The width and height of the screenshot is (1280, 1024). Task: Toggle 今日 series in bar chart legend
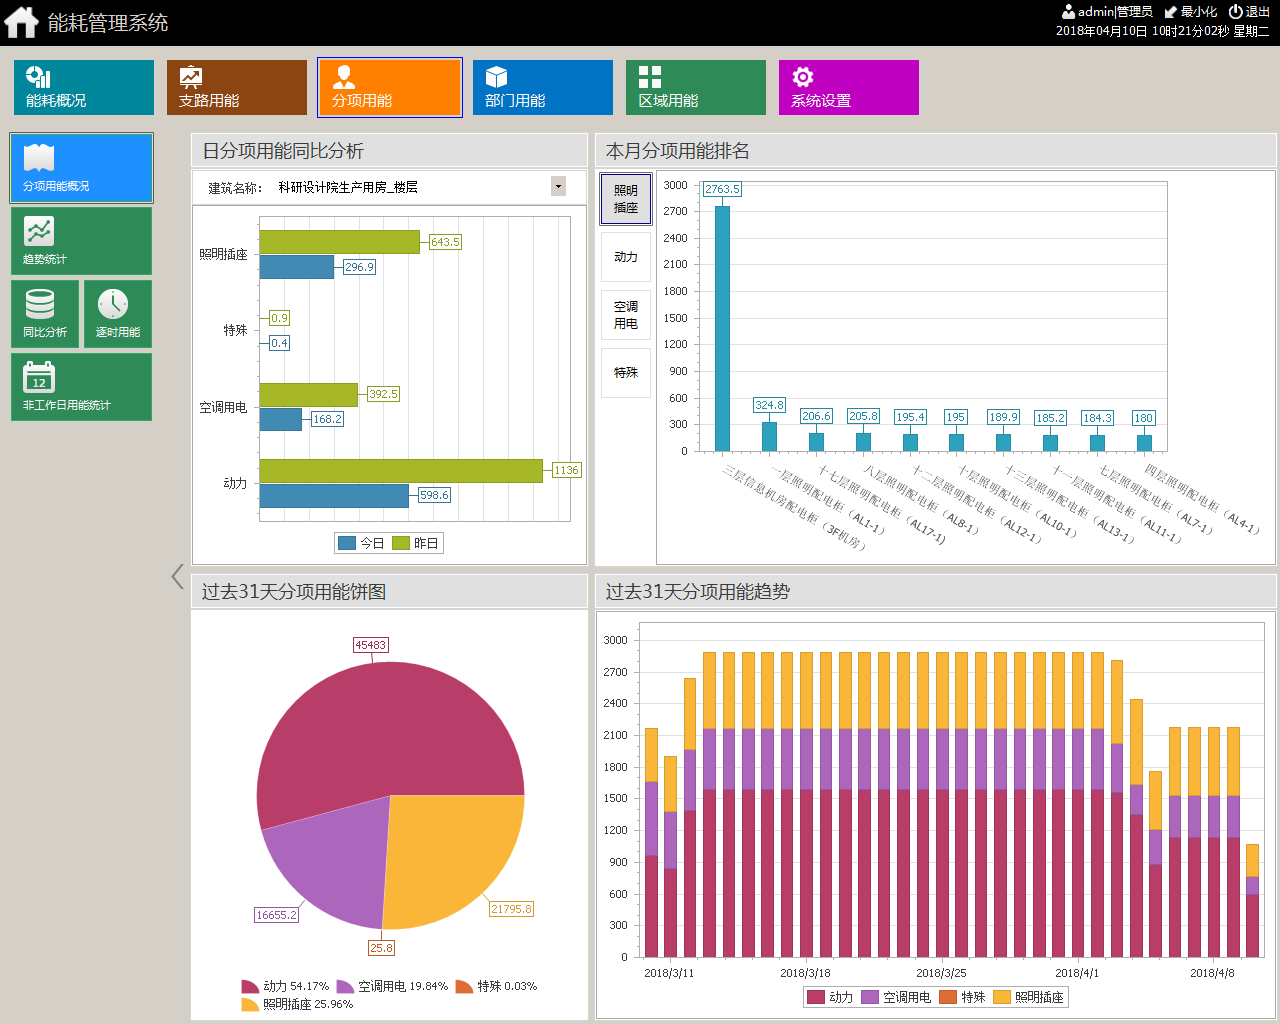pyautogui.click(x=361, y=543)
